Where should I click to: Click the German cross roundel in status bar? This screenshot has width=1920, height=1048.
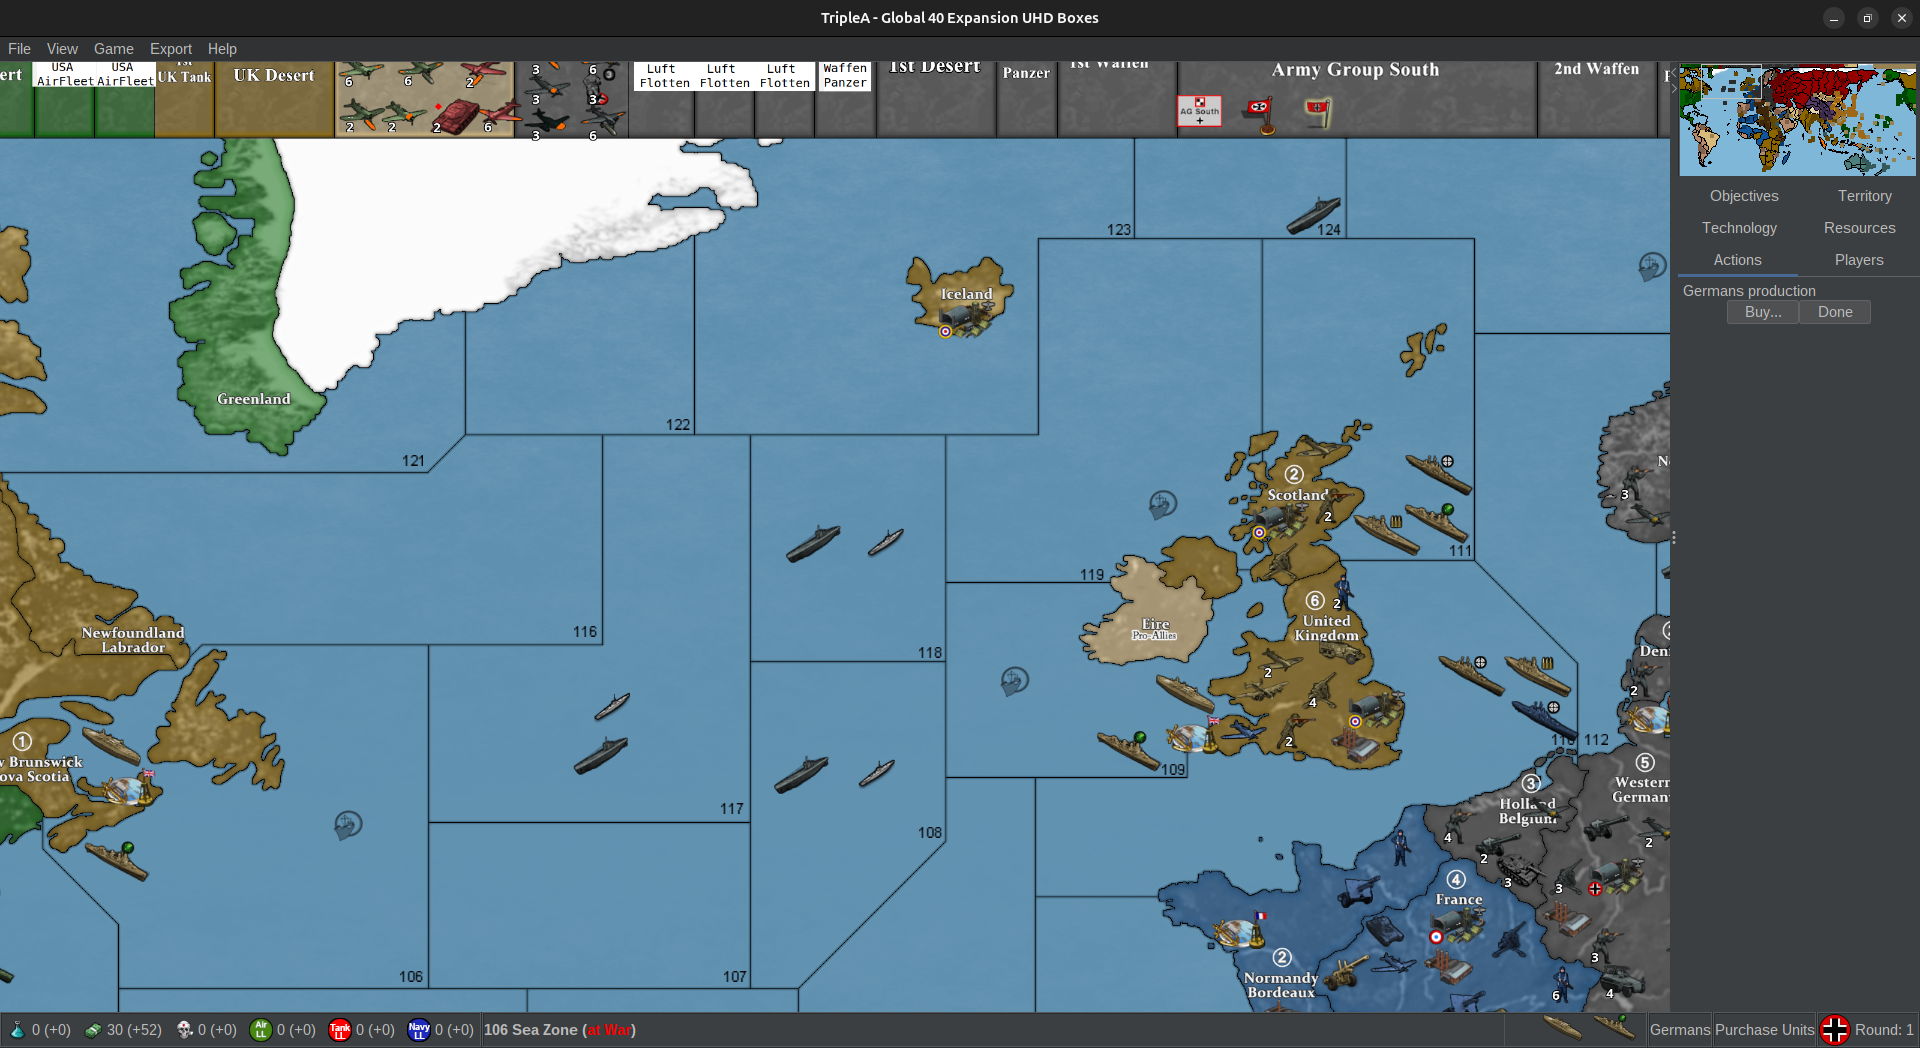click(1835, 1030)
